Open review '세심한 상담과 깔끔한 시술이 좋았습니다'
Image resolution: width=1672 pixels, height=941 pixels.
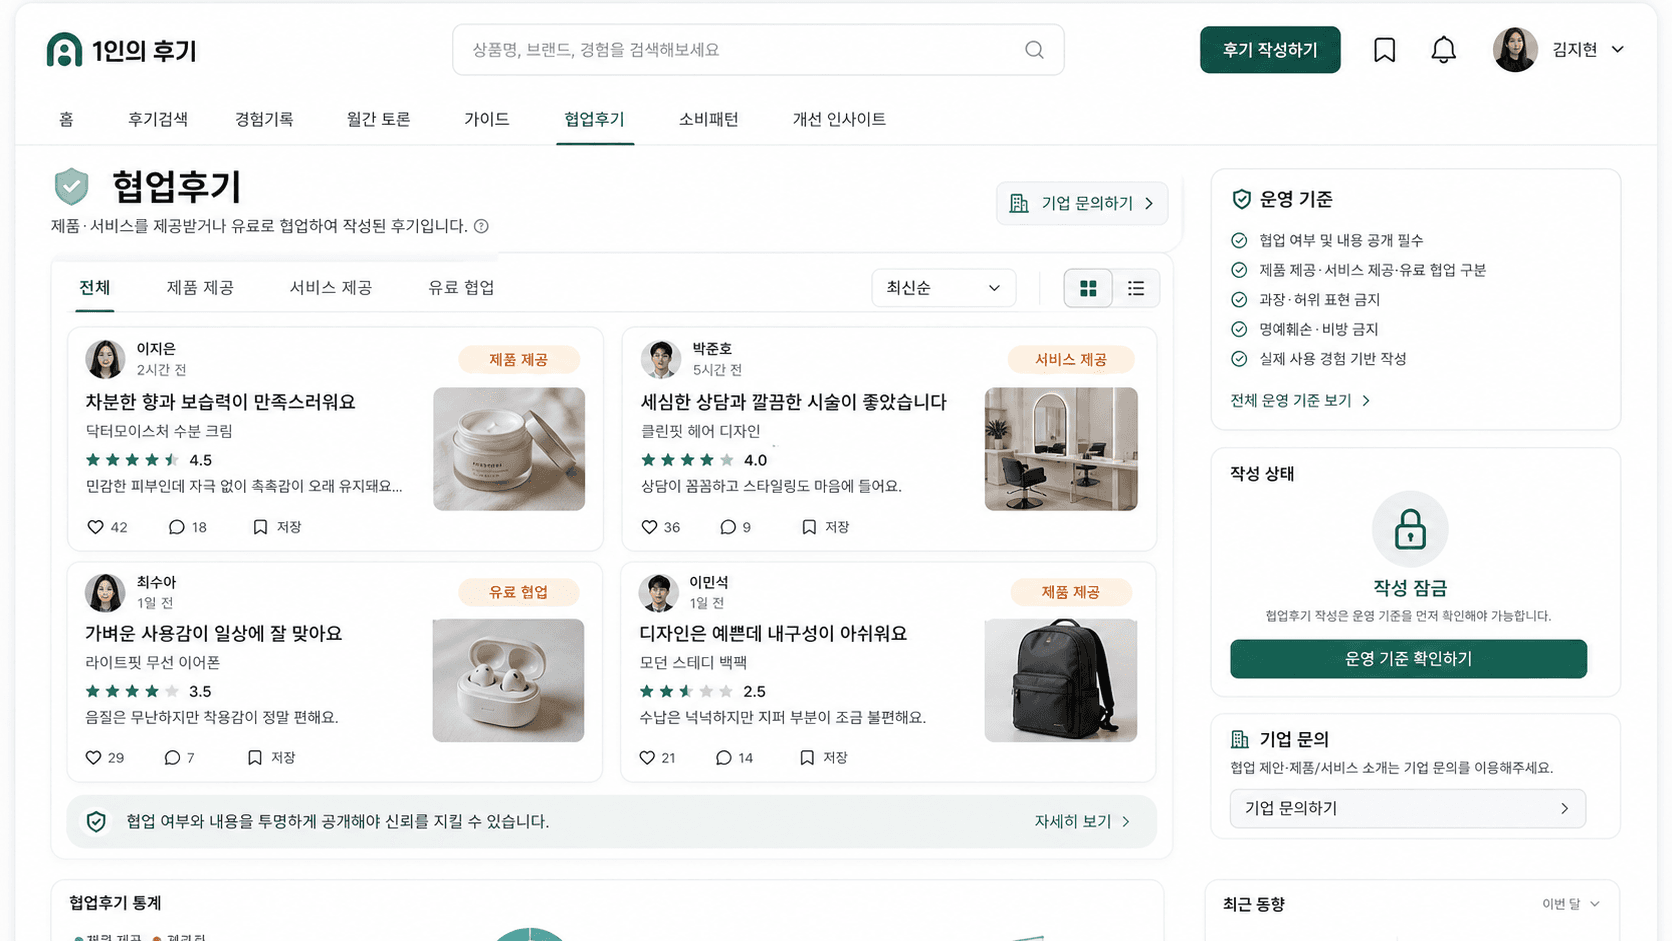[x=793, y=402]
